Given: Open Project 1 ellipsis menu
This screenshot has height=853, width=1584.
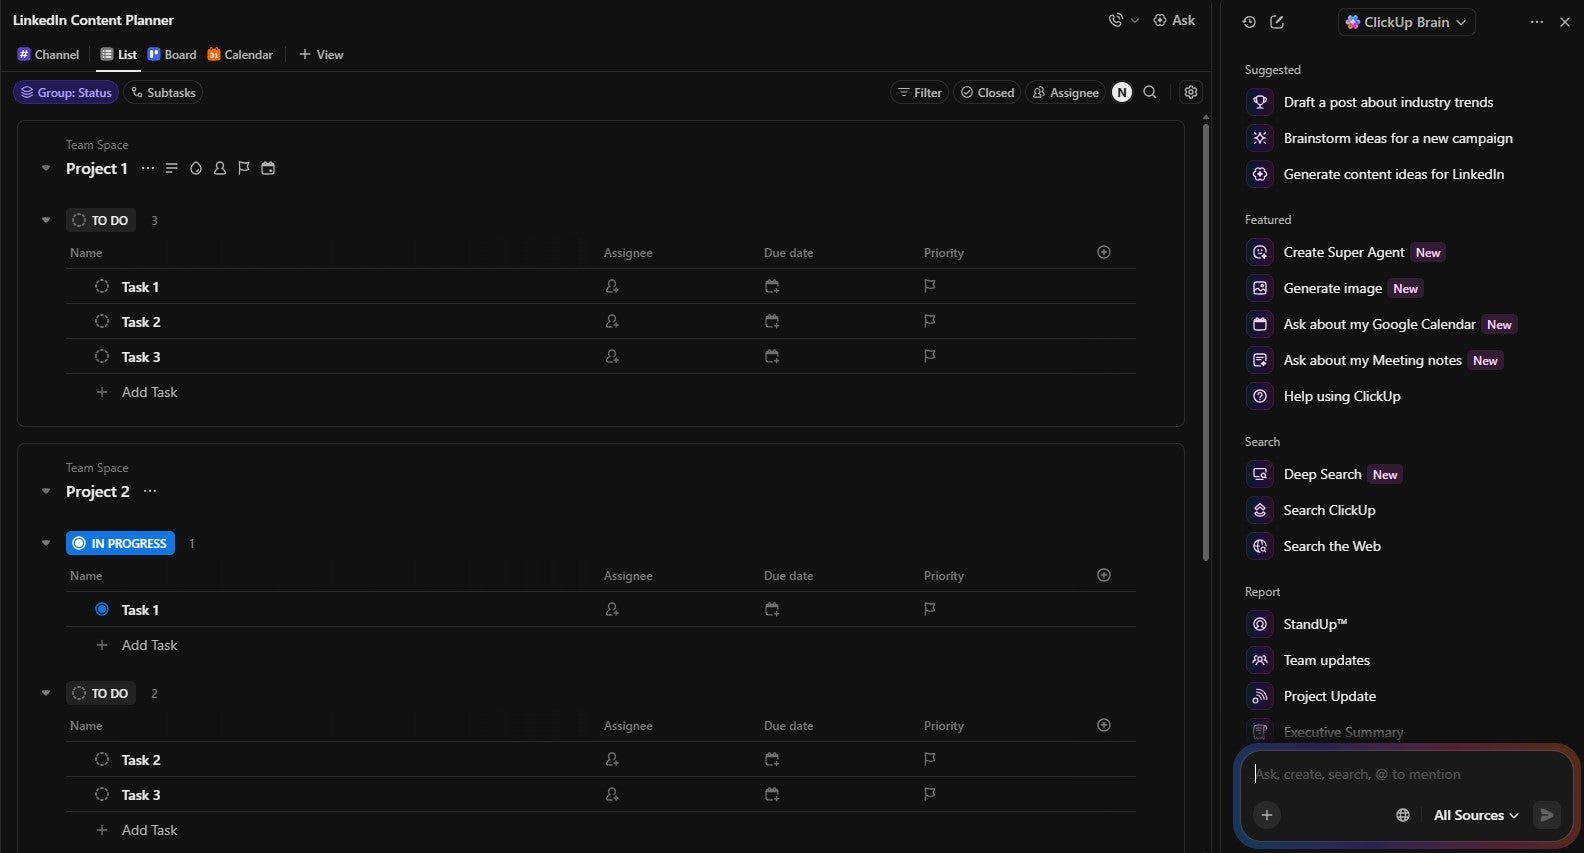Looking at the screenshot, I should click(x=148, y=168).
